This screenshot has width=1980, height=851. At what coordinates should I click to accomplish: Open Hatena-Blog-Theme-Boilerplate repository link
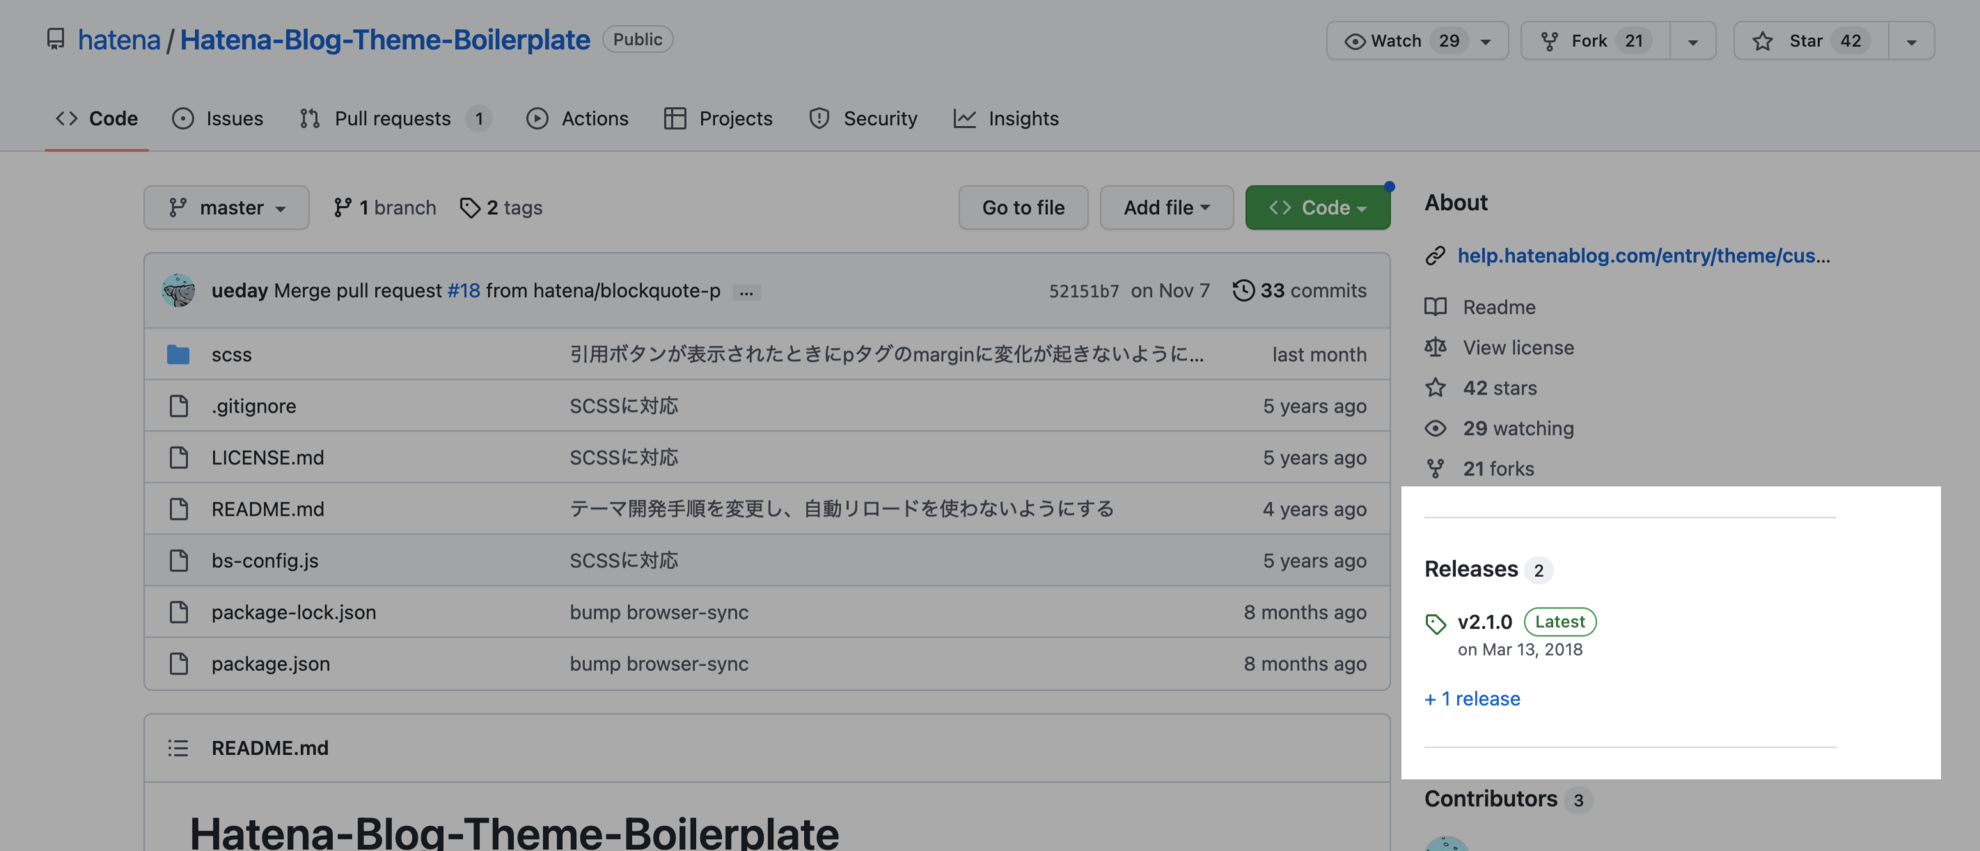pyautogui.click(x=385, y=39)
